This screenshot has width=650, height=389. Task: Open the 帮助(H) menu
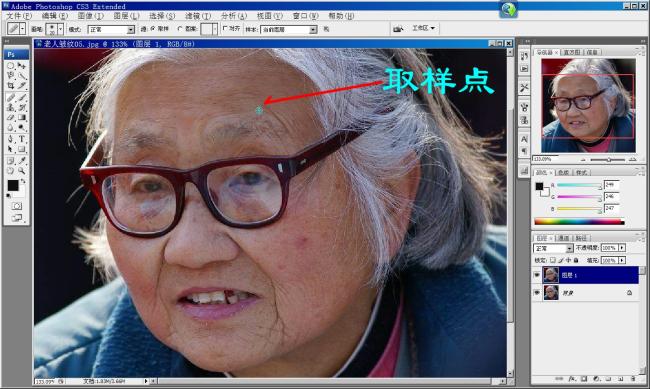point(341,16)
